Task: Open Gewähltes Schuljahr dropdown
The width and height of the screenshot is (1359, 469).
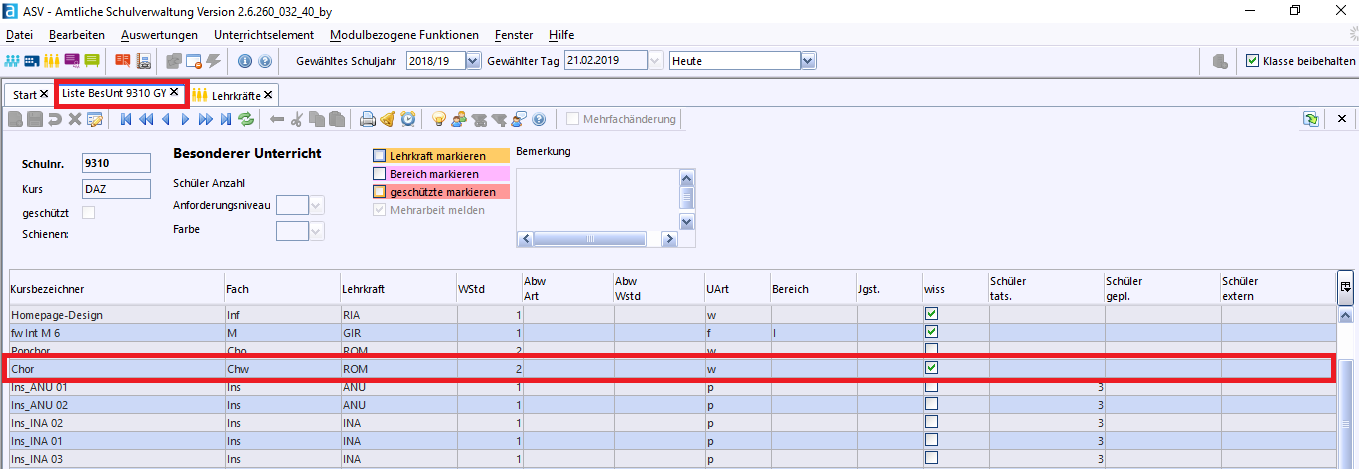Action: pyautogui.click(x=473, y=61)
